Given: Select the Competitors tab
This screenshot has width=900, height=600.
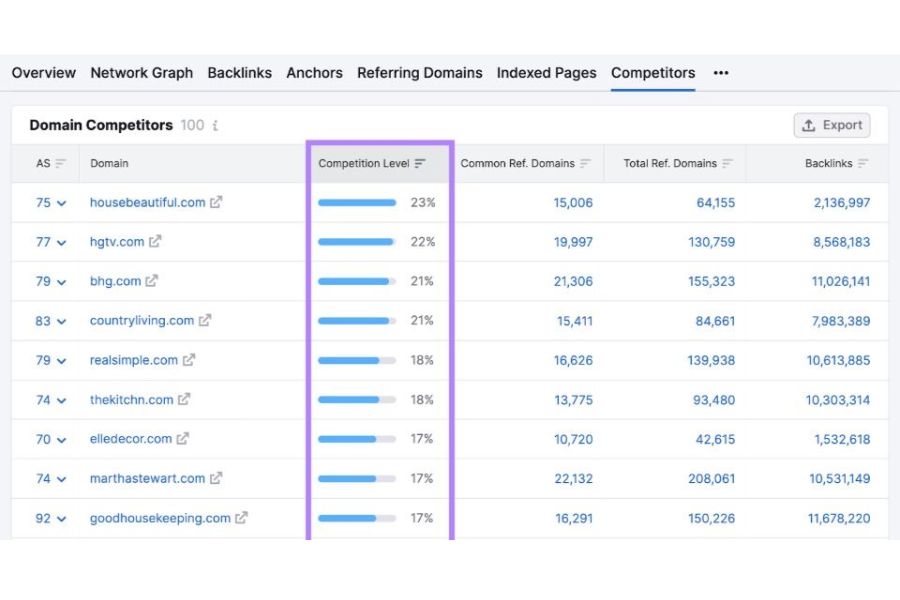Looking at the screenshot, I should (x=653, y=73).
